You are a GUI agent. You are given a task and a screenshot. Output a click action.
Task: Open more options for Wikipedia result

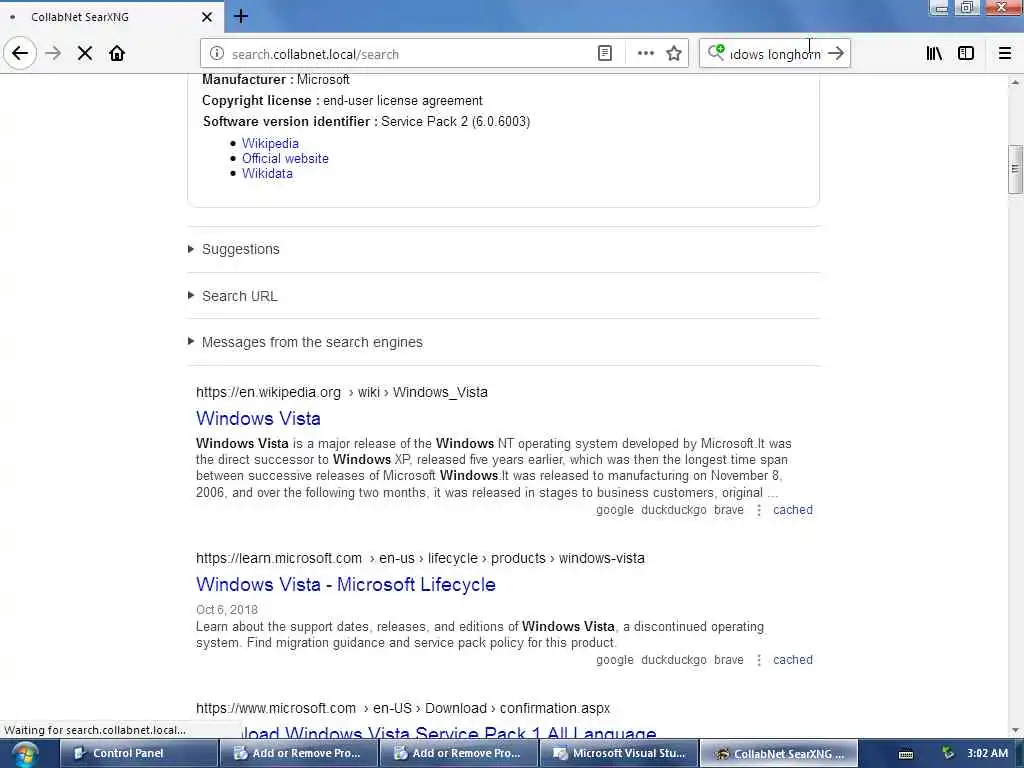click(x=759, y=510)
